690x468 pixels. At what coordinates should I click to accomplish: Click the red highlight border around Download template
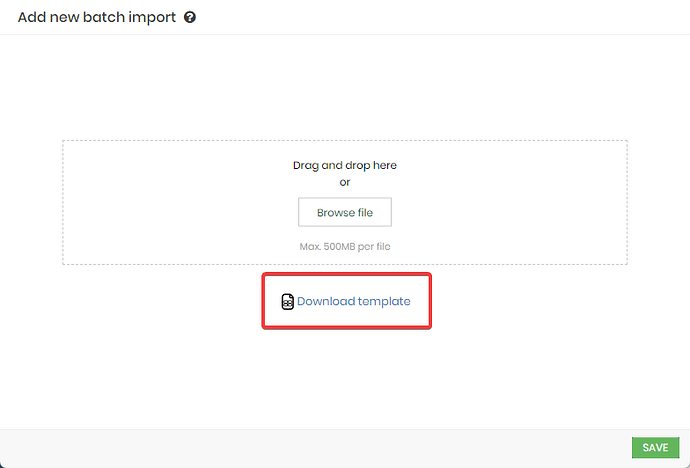[347, 274]
